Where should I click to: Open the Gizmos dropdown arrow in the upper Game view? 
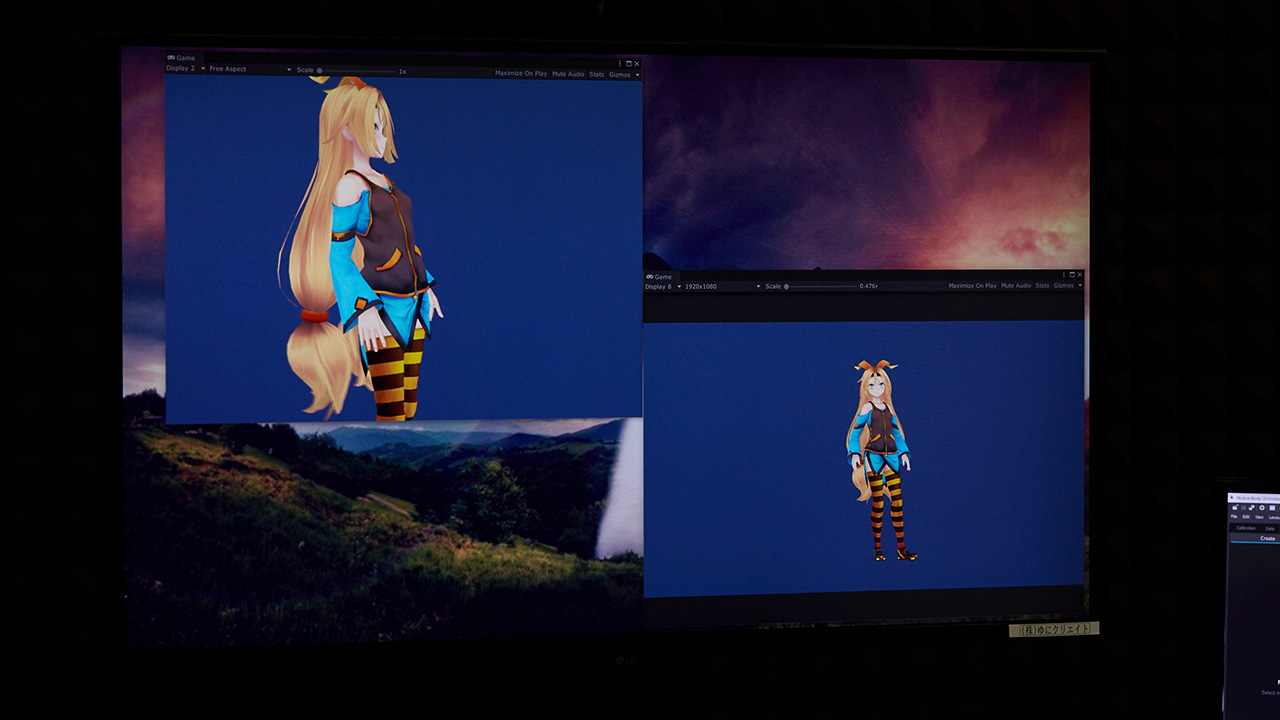pyautogui.click(x=637, y=75)
